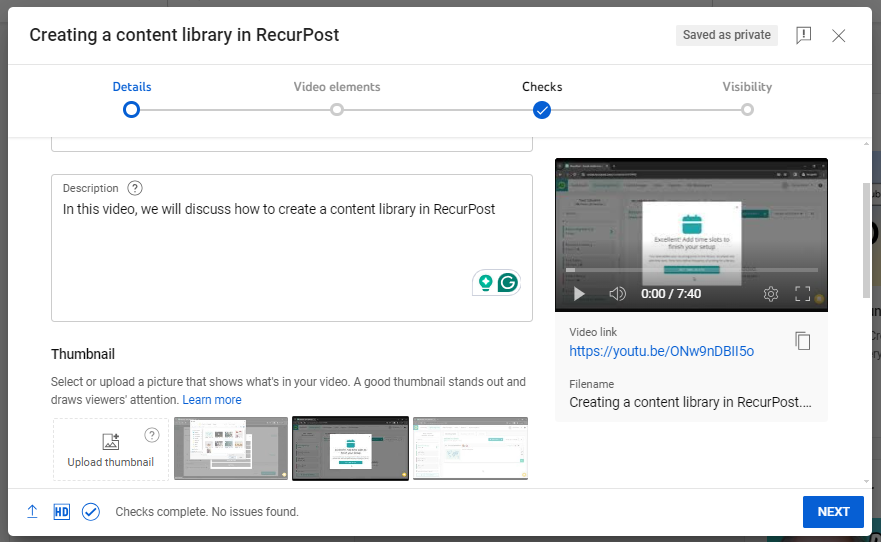This screenshot has width=881, height=542.
Task: Select the first auto-generated thumbnail
Action: [231, 448]
